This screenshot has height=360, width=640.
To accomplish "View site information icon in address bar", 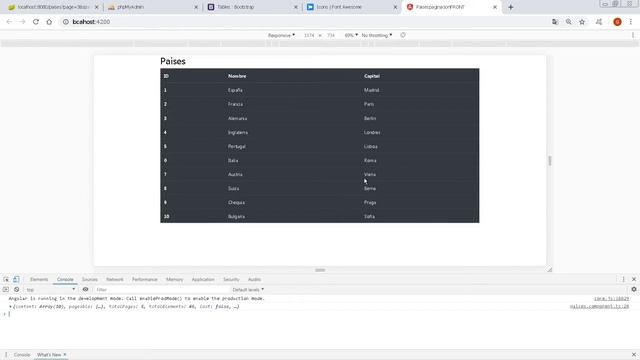I will click(x=65, y=22).
